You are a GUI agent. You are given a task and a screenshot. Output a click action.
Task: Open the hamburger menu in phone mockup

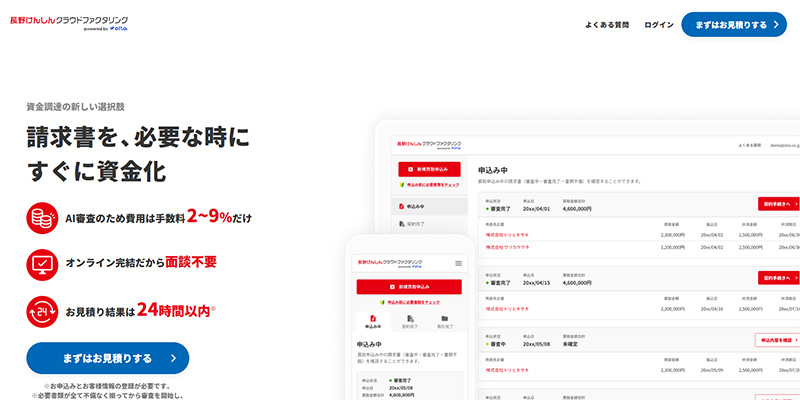(x=458, y=263)
